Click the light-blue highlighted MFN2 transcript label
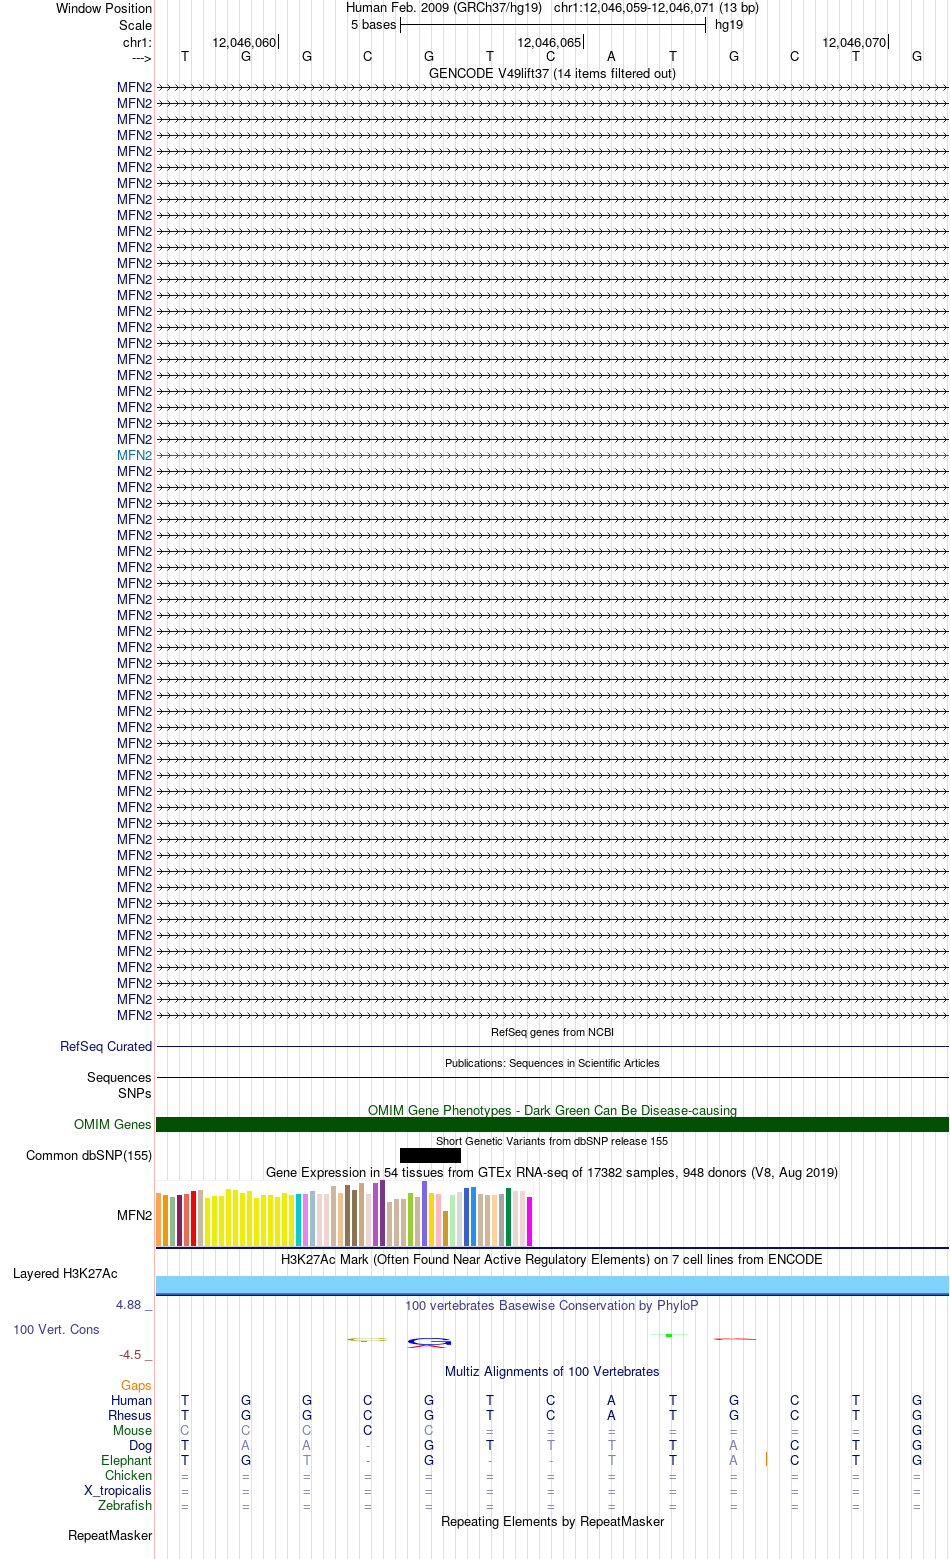The width and height of the screenshot is (950, 1559). pos(134,455)
